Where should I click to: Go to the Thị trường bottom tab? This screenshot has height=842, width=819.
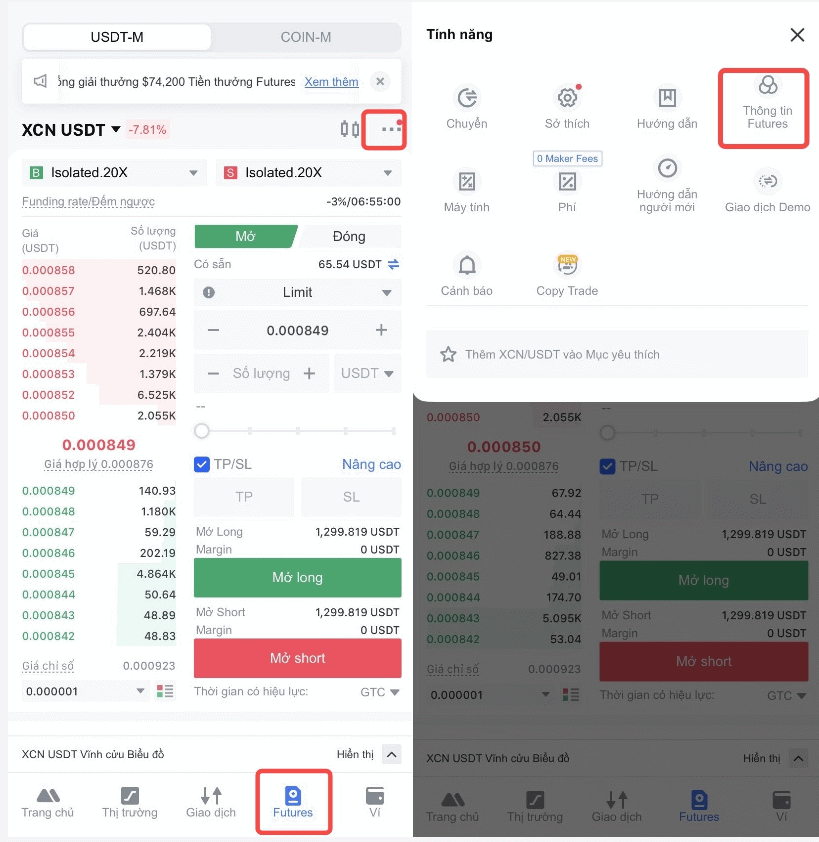tap(130, 803)
